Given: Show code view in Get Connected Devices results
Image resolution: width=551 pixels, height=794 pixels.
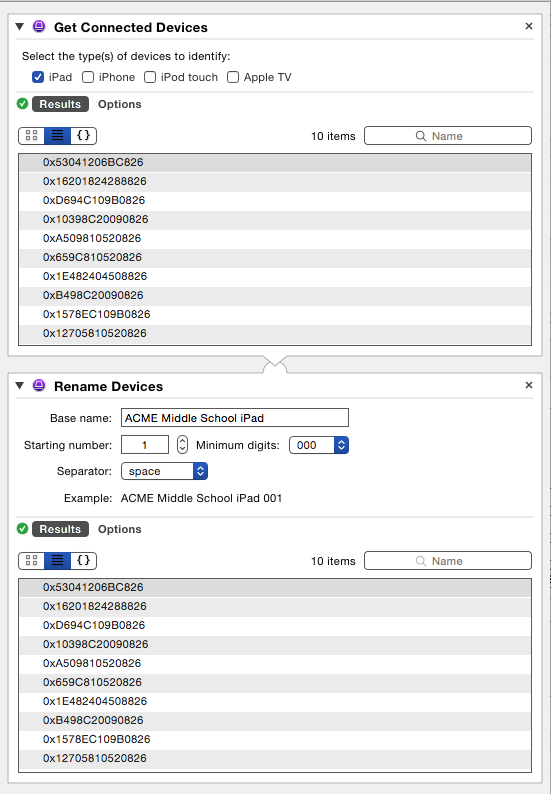Looking at the screenshot, I should (x=84, y=136).
